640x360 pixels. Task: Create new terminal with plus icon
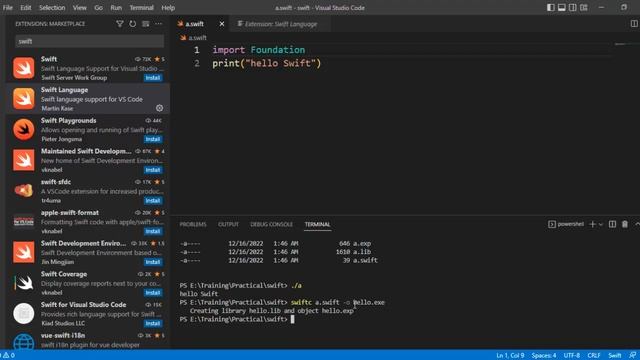pyautogui.click(x=593, y=224)
